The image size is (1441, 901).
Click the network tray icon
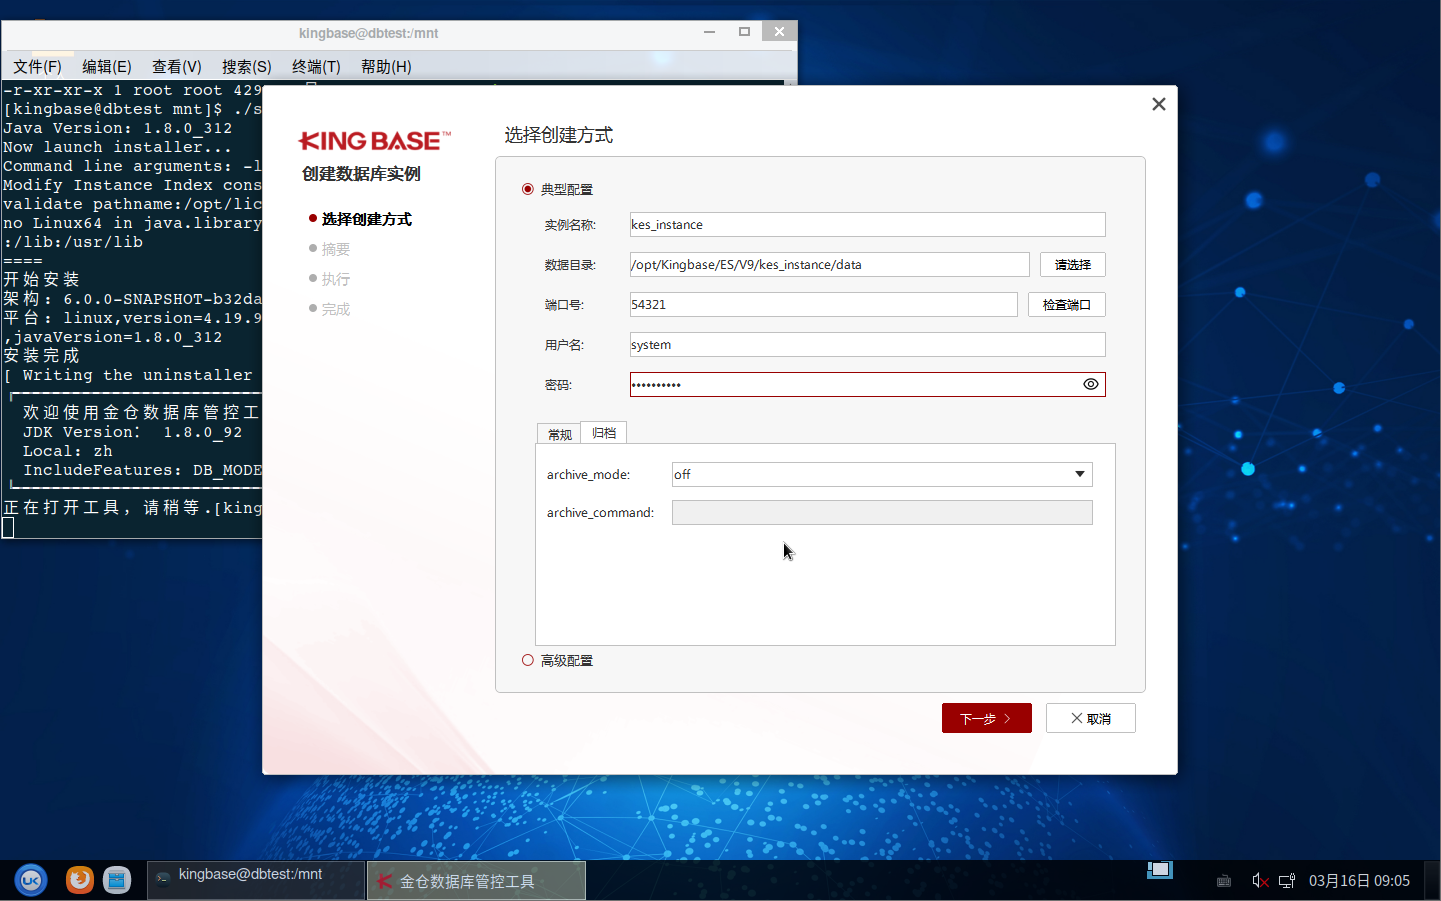1287,881
